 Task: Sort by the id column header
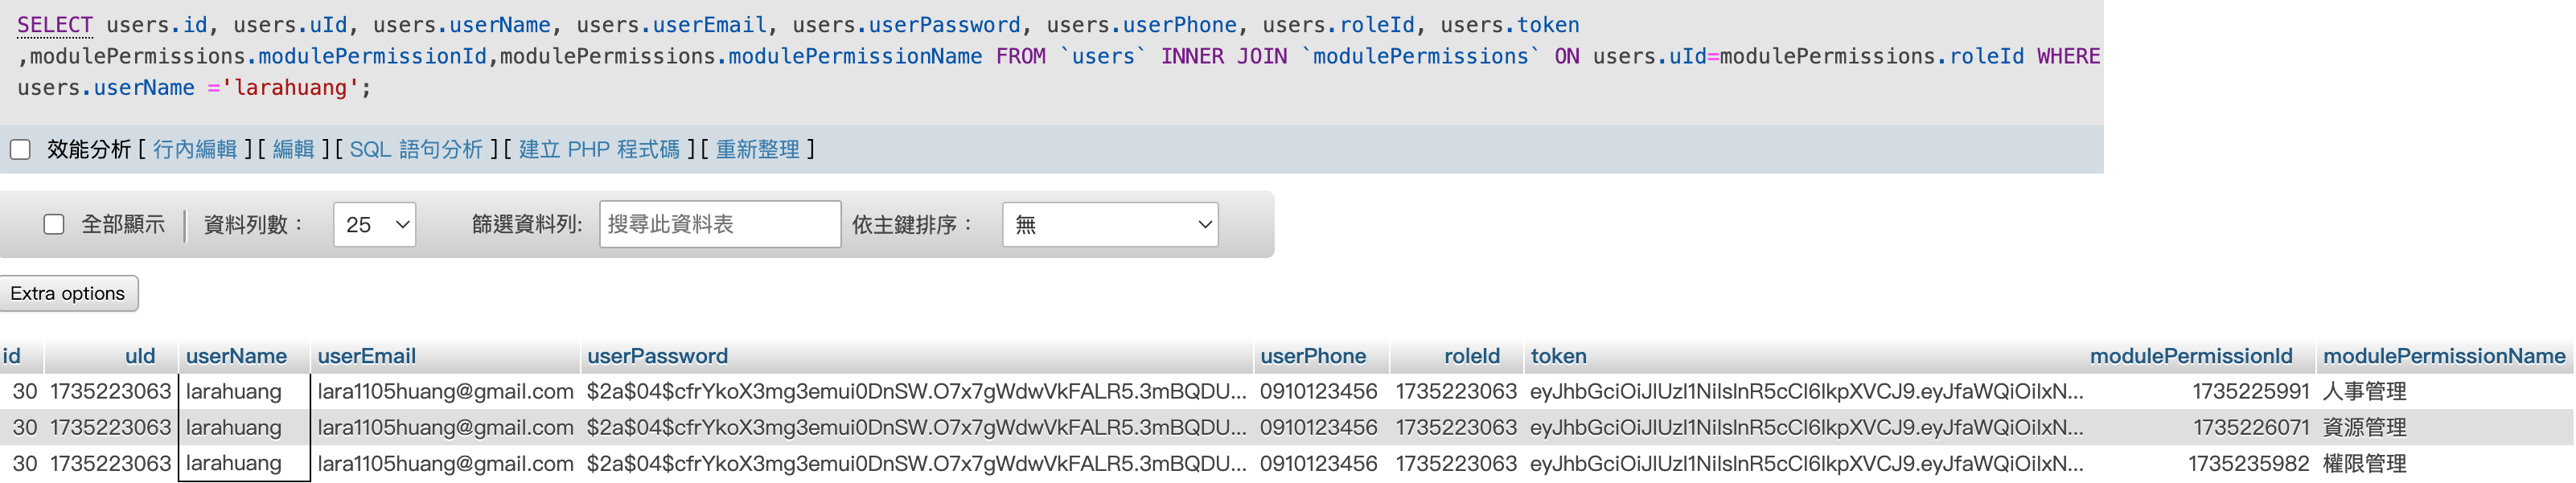[12, 356]
